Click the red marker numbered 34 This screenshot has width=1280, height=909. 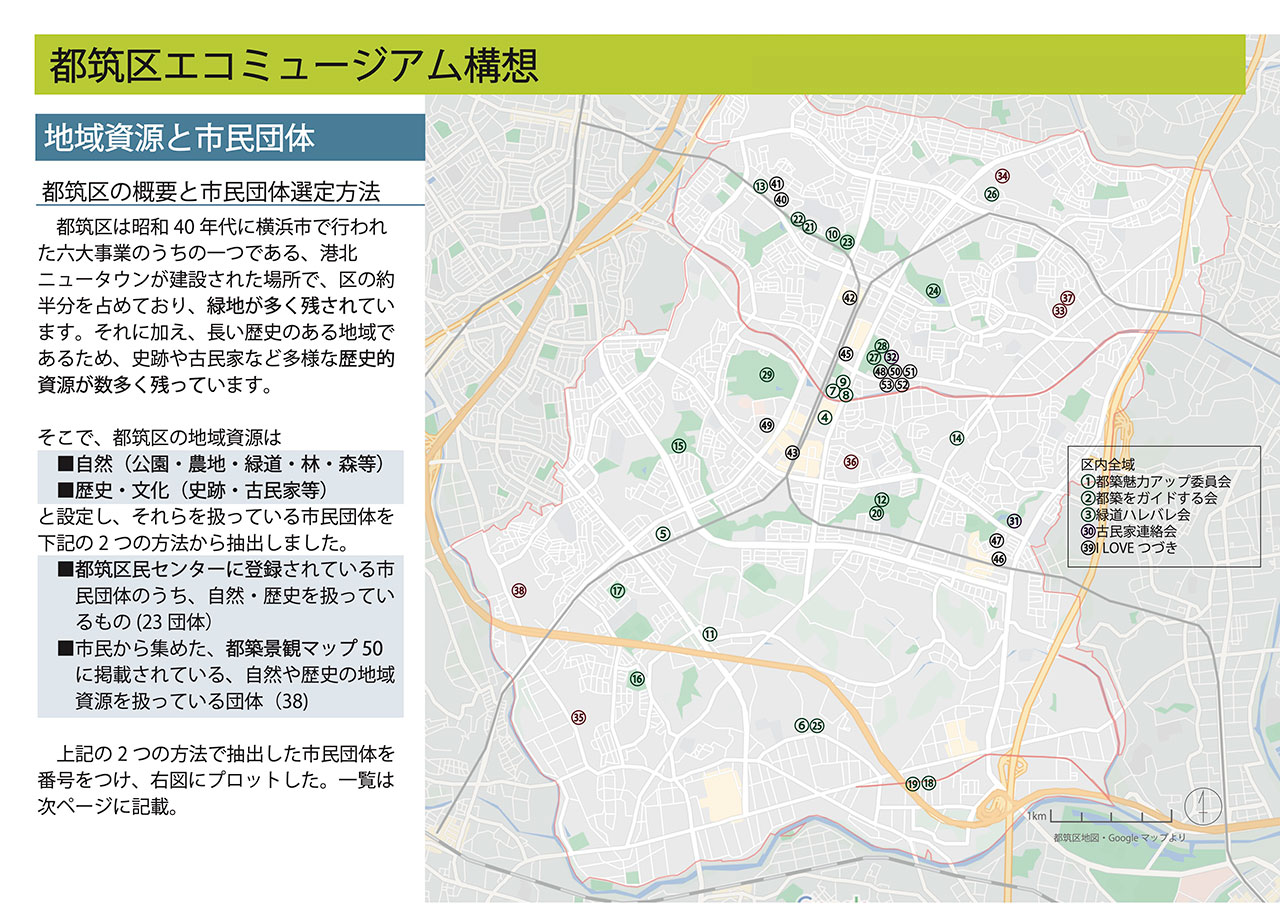(1003, 176)
